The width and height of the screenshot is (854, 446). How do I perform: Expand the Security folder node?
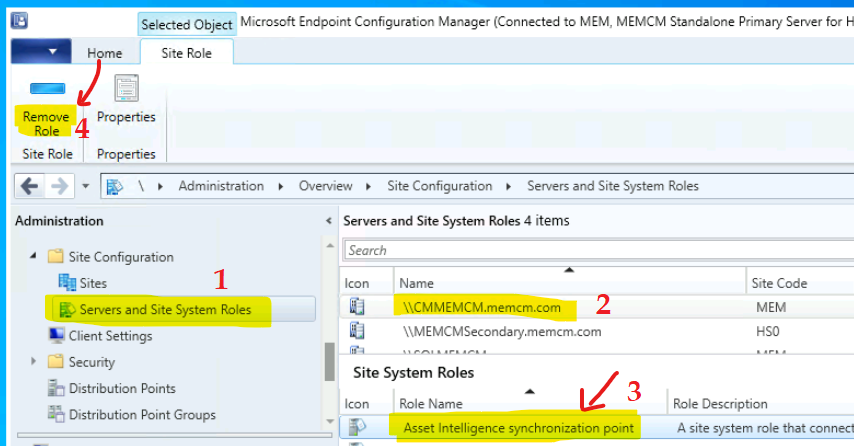[33, 361]
